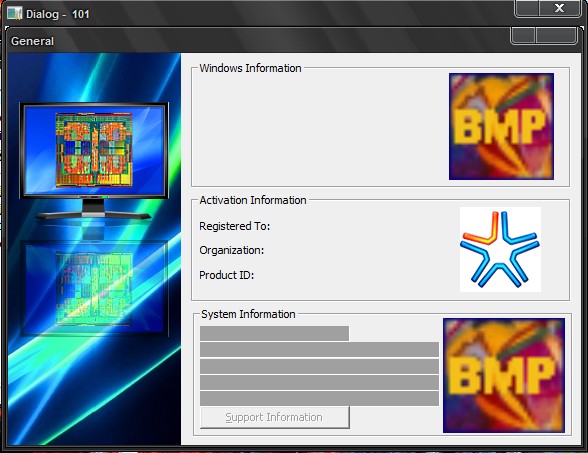Select the General panel header
This screenshot has height=453, width=588.
click(32, 41)
